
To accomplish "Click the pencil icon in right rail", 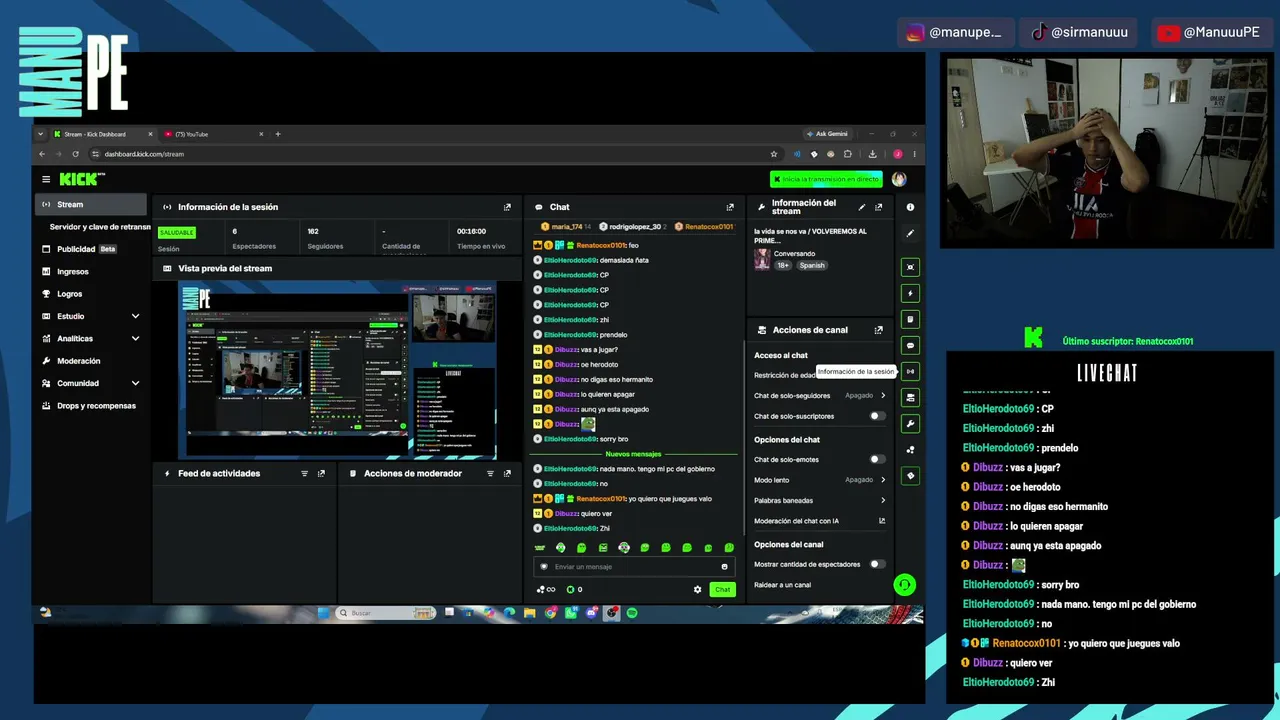I will (910, 233).
